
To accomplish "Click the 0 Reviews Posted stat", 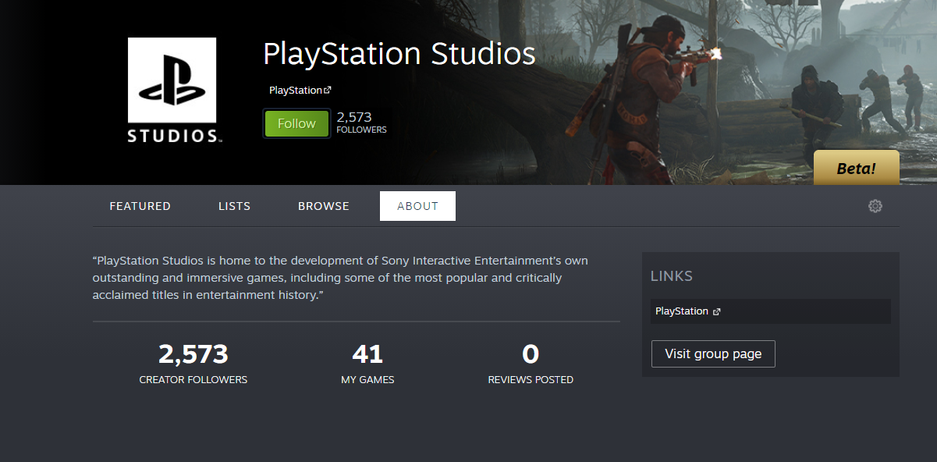I will point(530,363).
